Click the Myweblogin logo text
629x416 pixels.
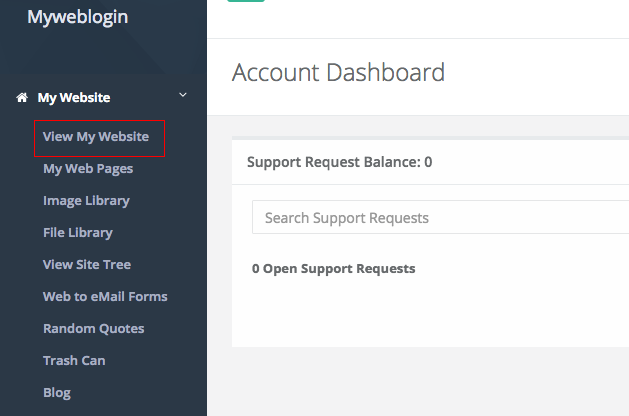coord(78,17)
